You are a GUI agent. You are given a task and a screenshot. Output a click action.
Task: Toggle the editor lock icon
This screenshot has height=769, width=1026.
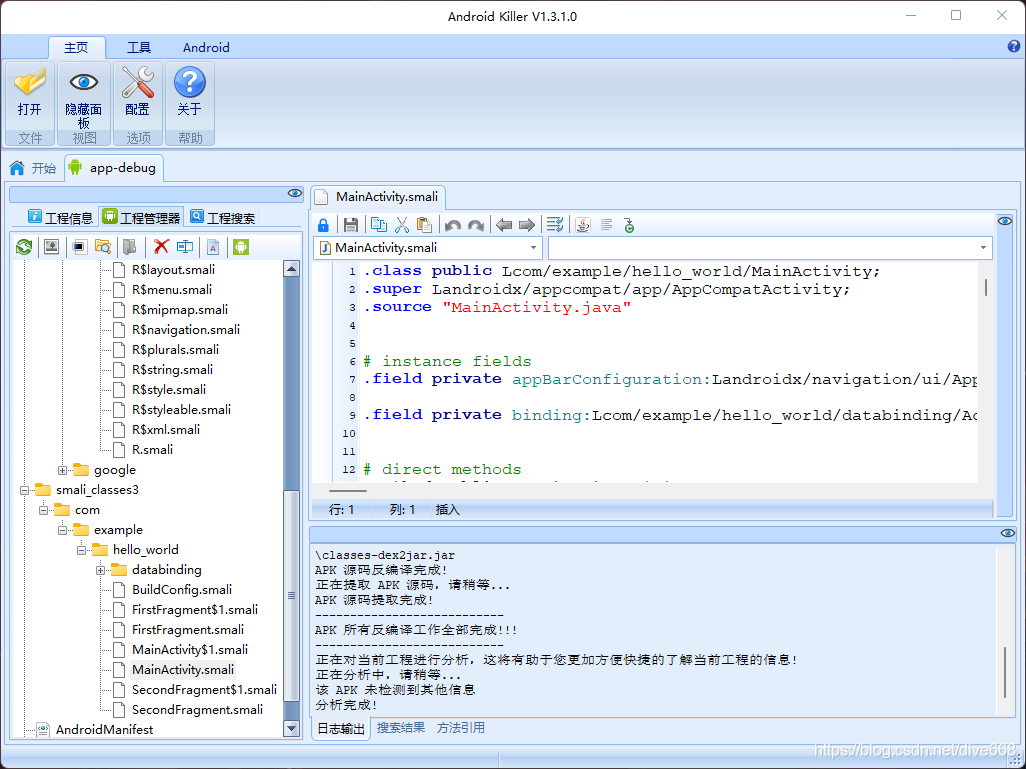click(323, 225)
